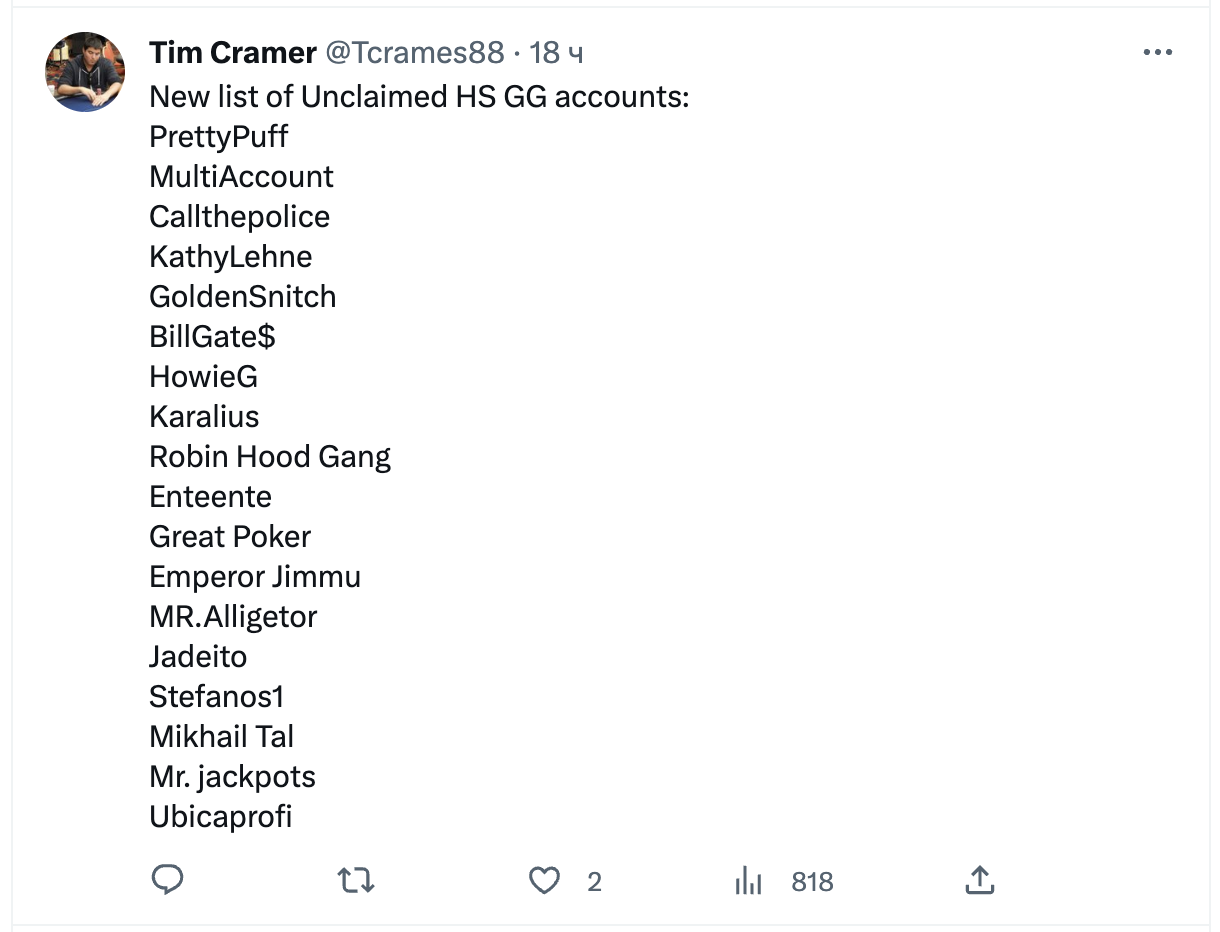Open the Tim Cramer display name link
The width and height of the screenshot is (1220, 932).
click(x=233, y=53)
